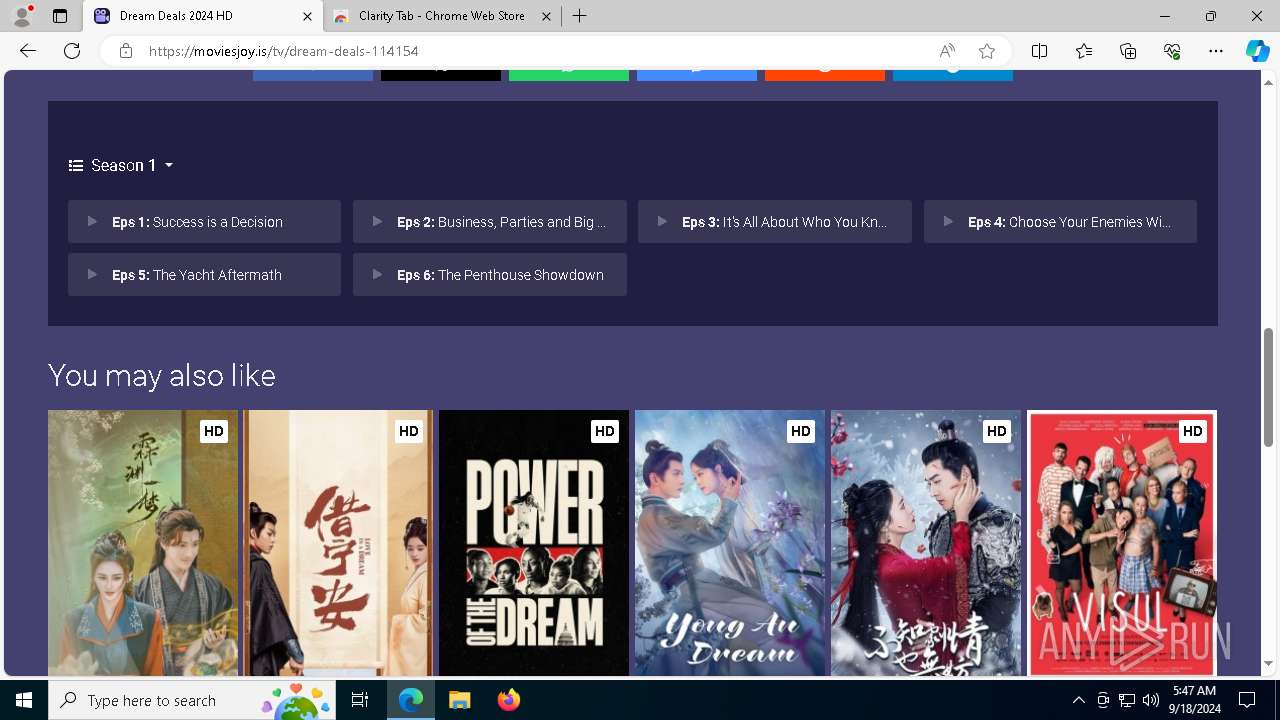Open Split screen icon
Screen dimensions: 1280x720
[1040, 51]
